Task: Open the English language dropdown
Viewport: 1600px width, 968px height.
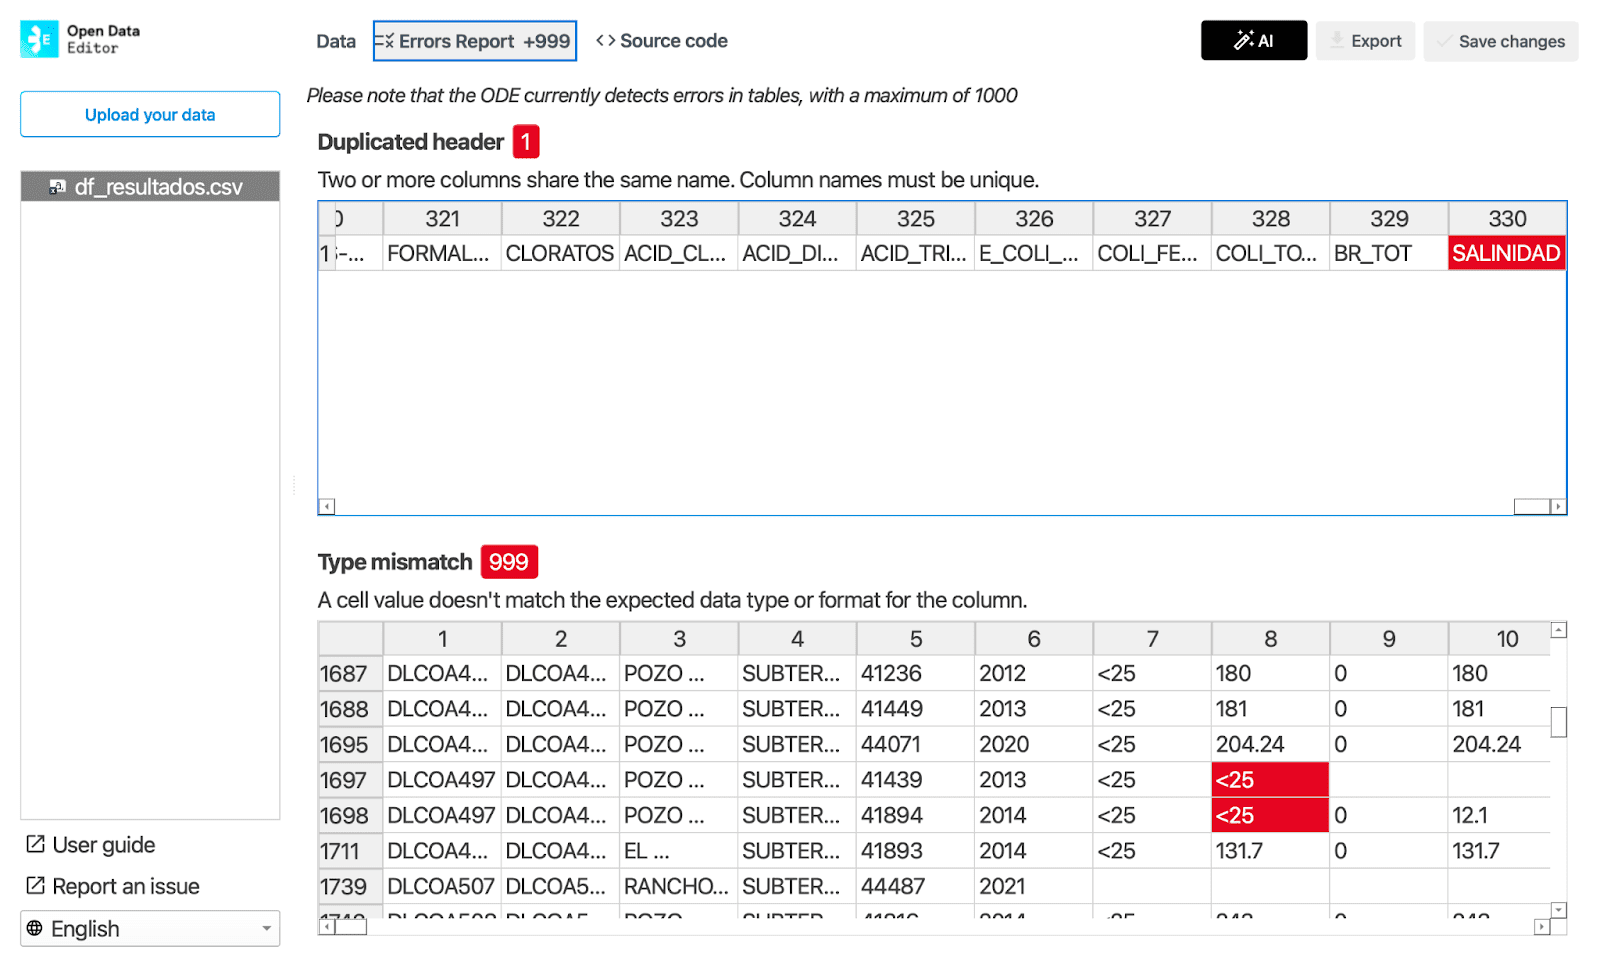Action: coord(150,928)
